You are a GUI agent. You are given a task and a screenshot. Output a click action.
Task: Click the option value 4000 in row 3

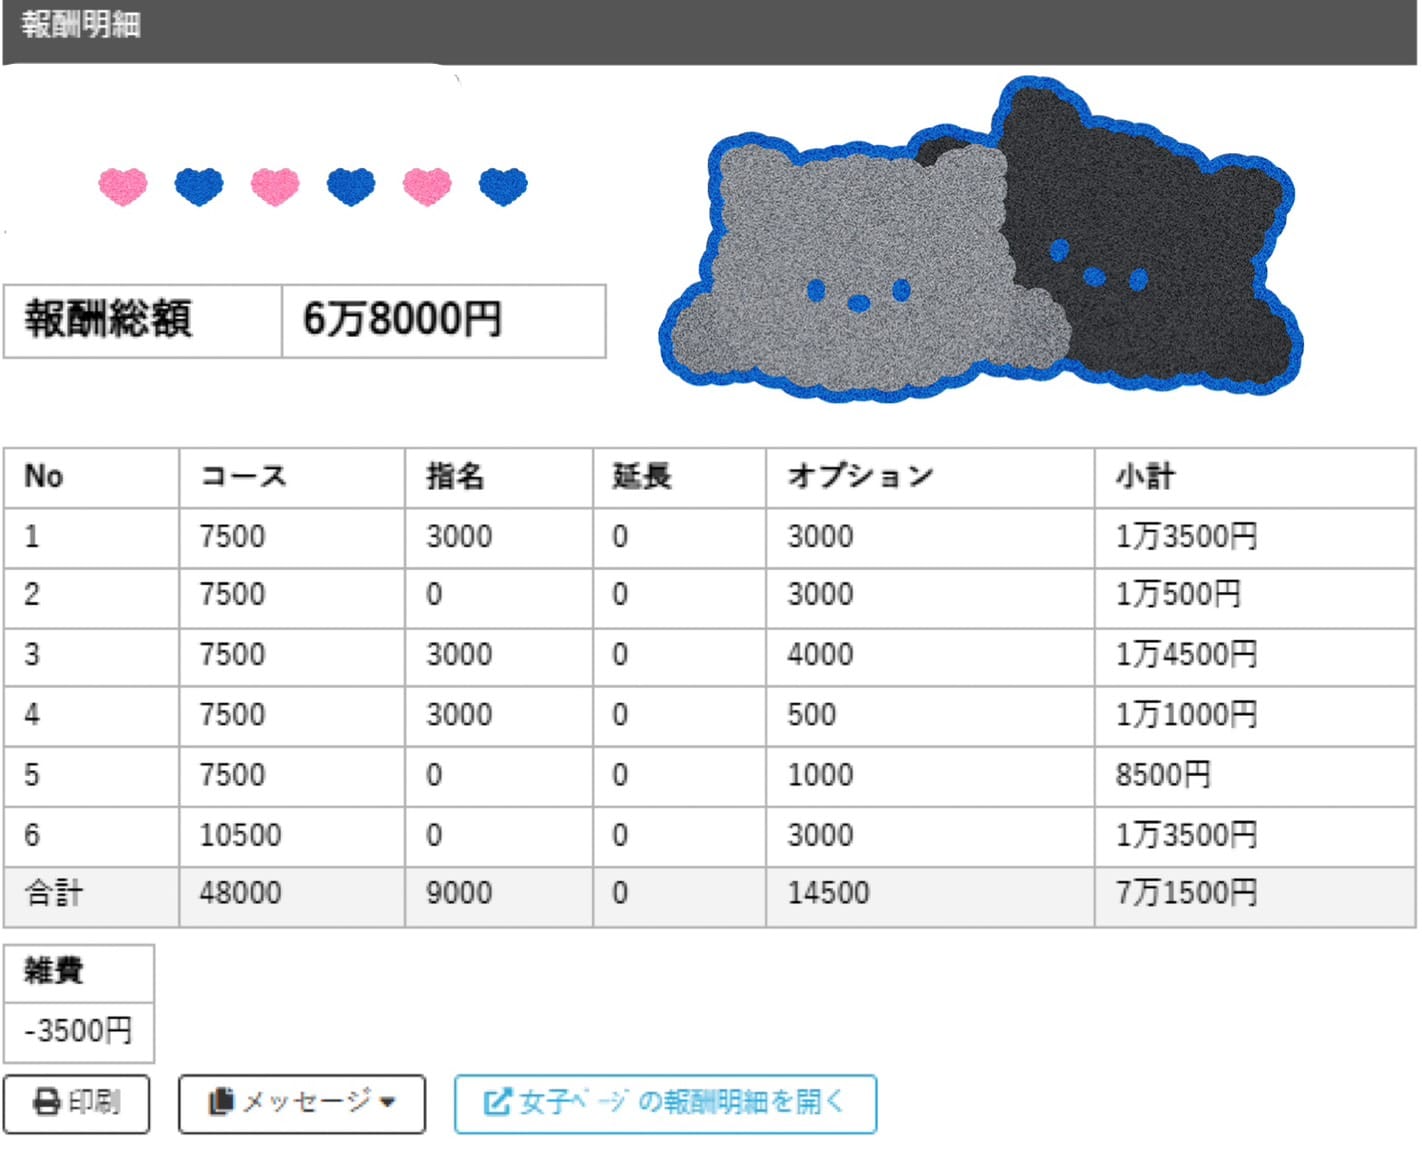coord(820,655)
